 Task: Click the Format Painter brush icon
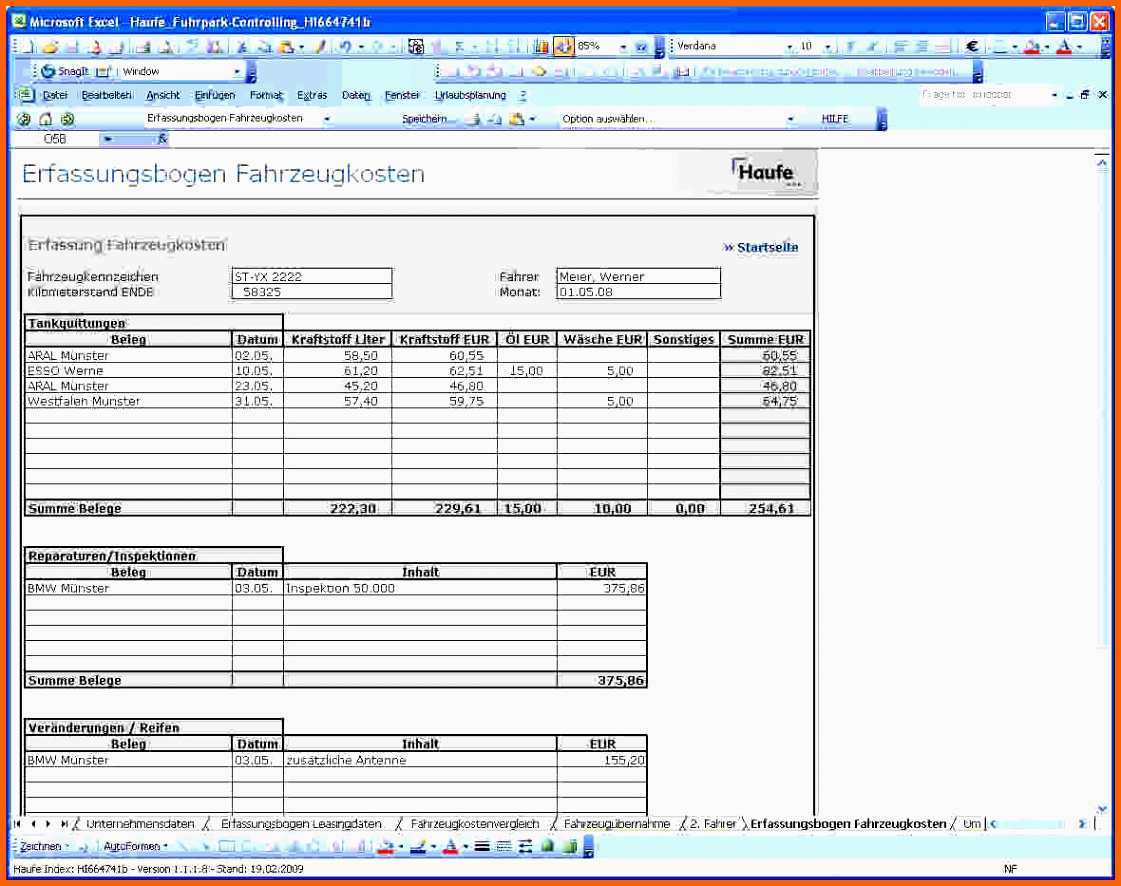click(321, 47)
